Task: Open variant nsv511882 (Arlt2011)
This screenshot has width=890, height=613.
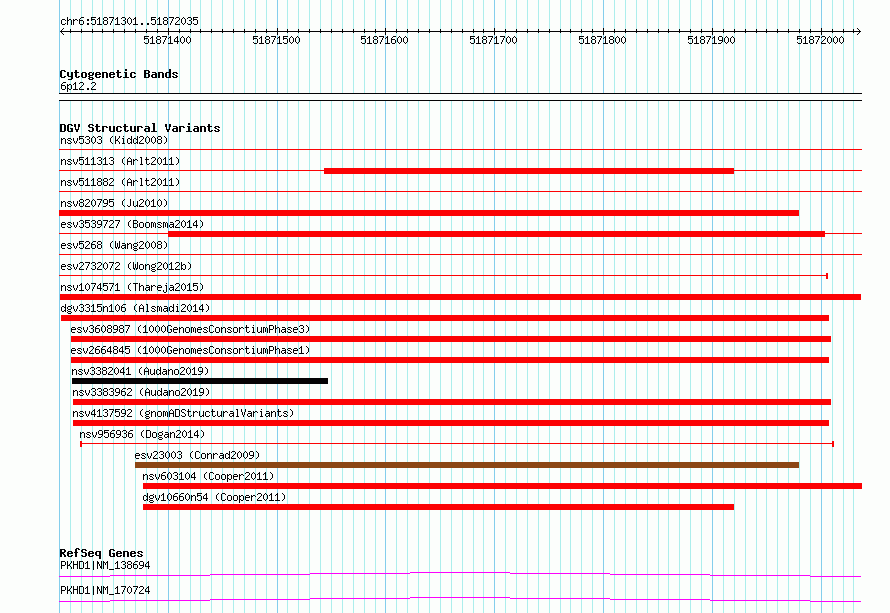Action: point(120,182)
